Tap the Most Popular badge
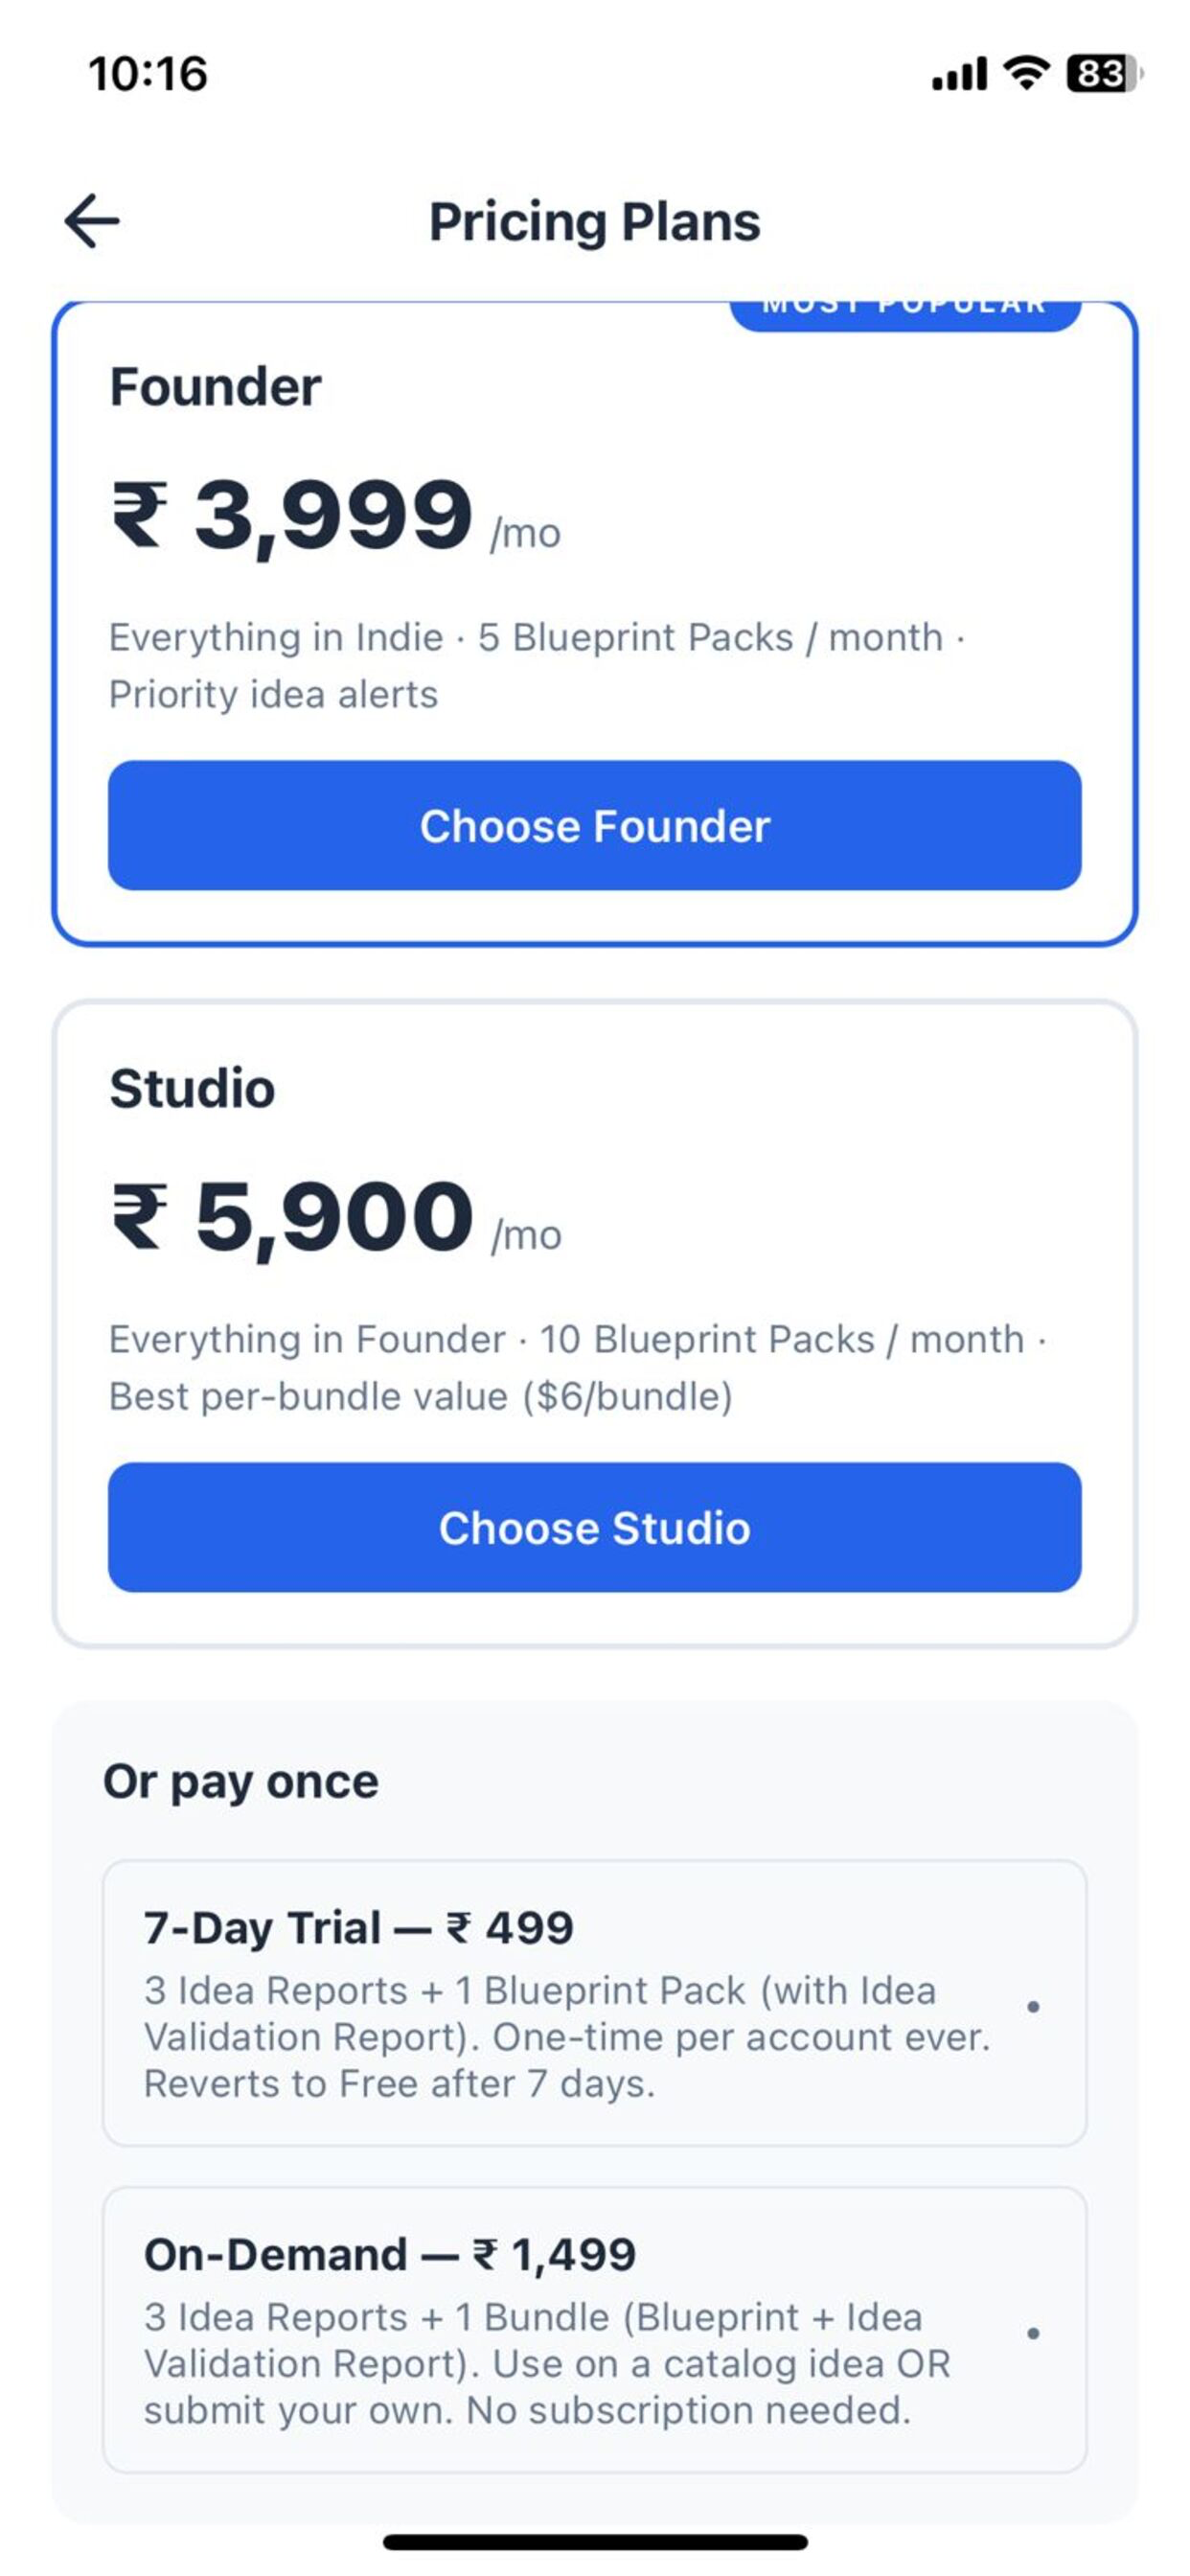This screenshot has width=1190, height=2576. 905,312
